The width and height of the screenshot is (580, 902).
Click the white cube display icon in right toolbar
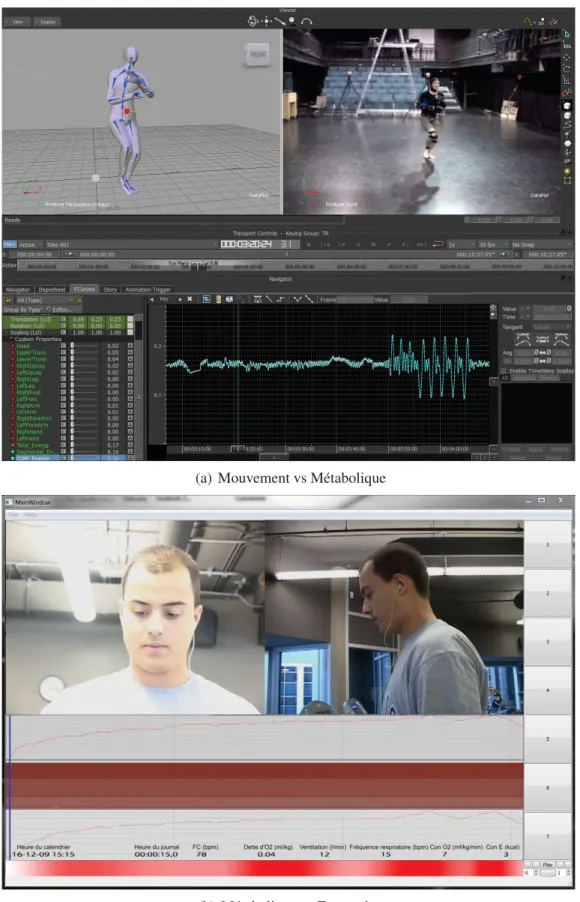coord(567,106)
